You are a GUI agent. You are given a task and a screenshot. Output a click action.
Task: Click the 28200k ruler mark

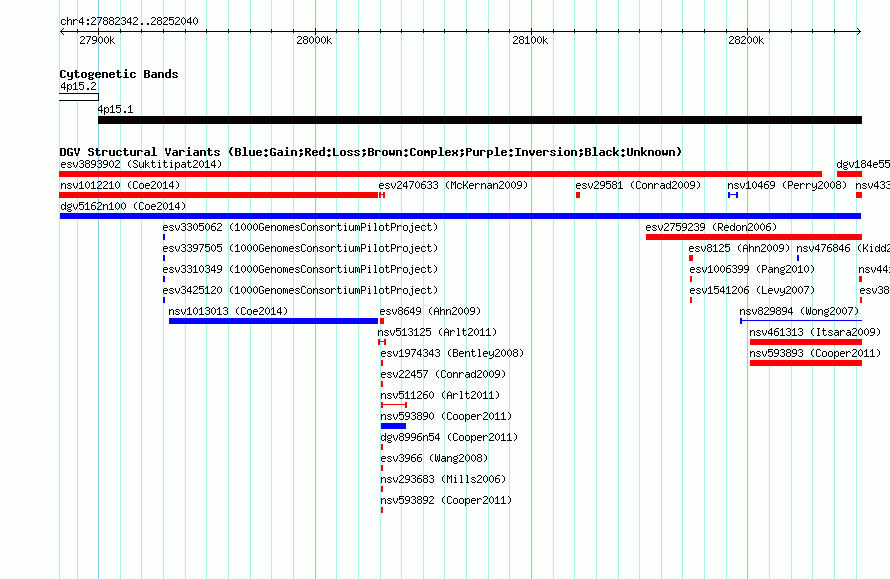(746, 40)
